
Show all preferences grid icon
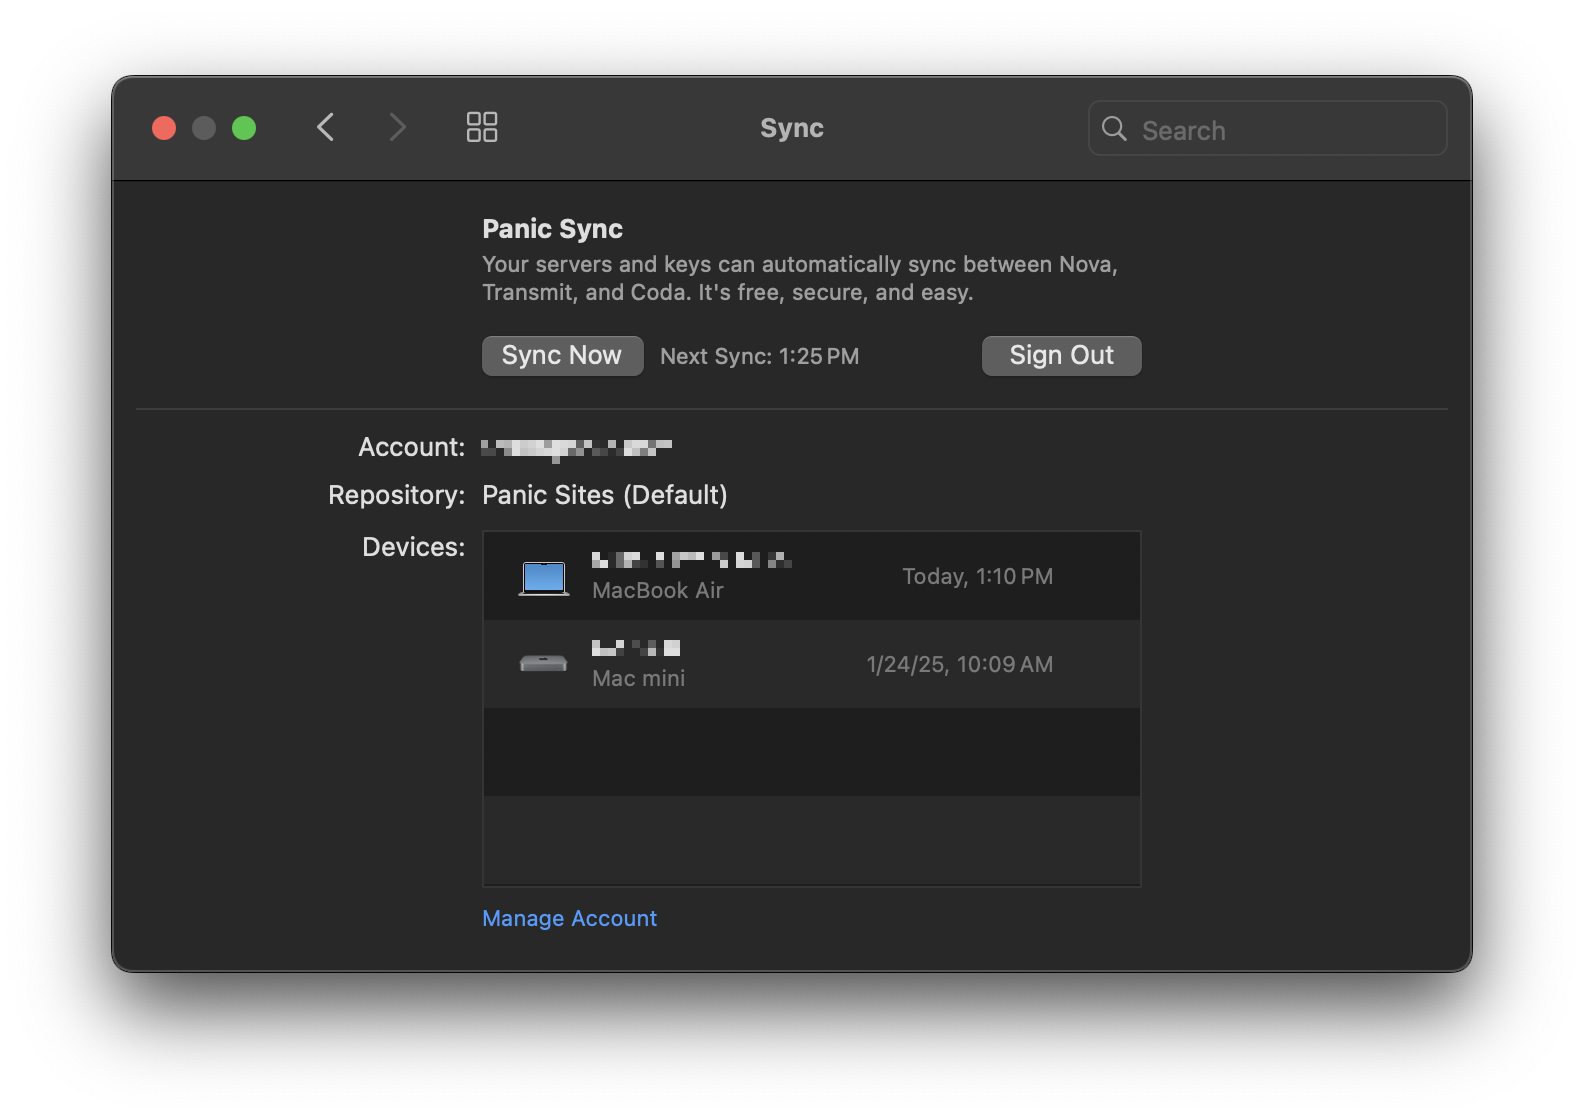tap(482, 127)
